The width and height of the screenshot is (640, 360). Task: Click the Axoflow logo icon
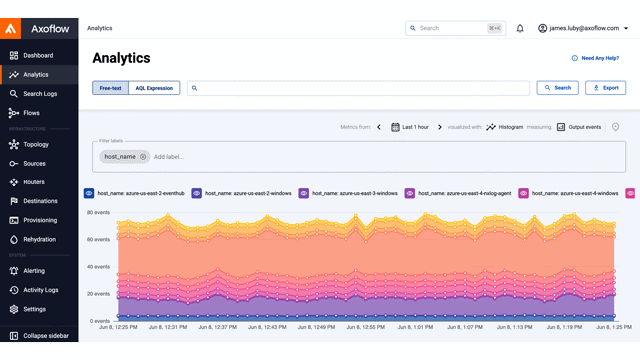tap(11, 29)
